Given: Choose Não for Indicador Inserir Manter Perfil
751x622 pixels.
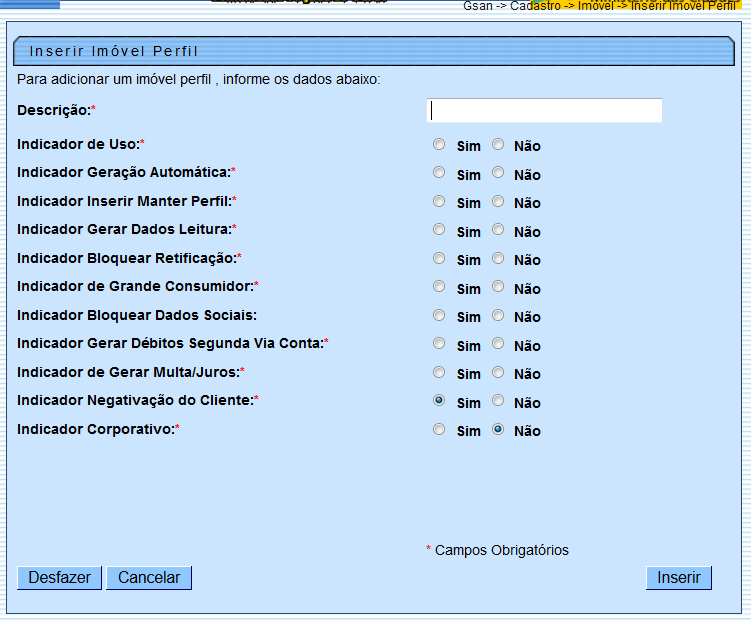Looking at the screenshot, I should [498, 201].
